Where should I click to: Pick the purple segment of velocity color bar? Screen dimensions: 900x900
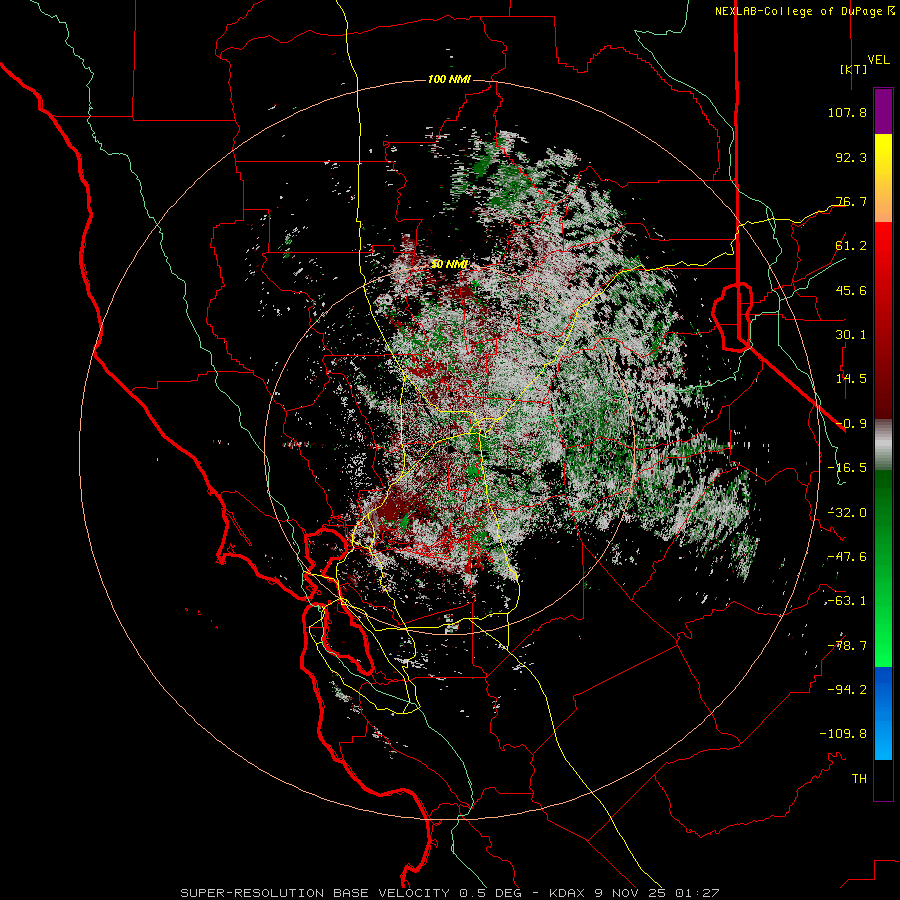(x=883, y=111)
